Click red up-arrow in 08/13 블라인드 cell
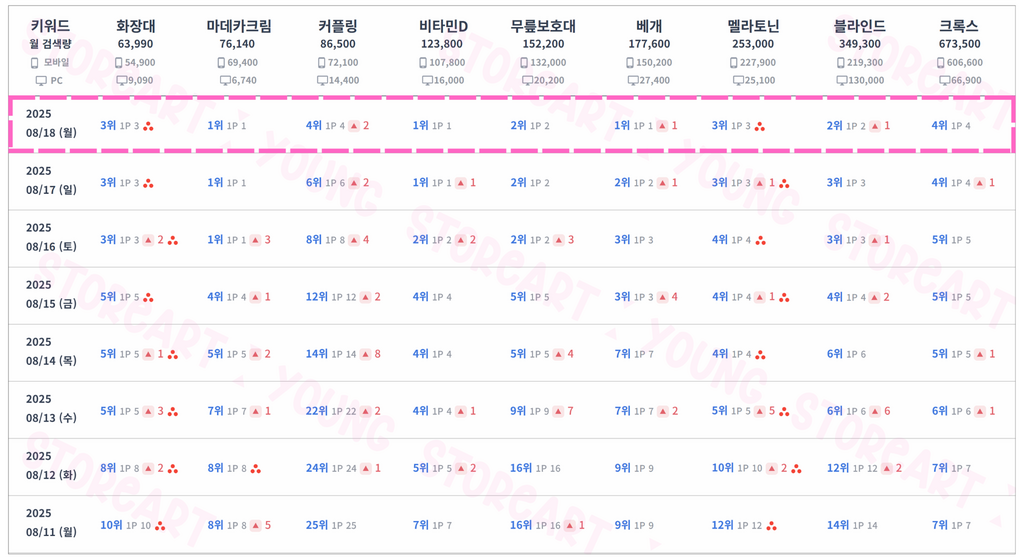 875,411
